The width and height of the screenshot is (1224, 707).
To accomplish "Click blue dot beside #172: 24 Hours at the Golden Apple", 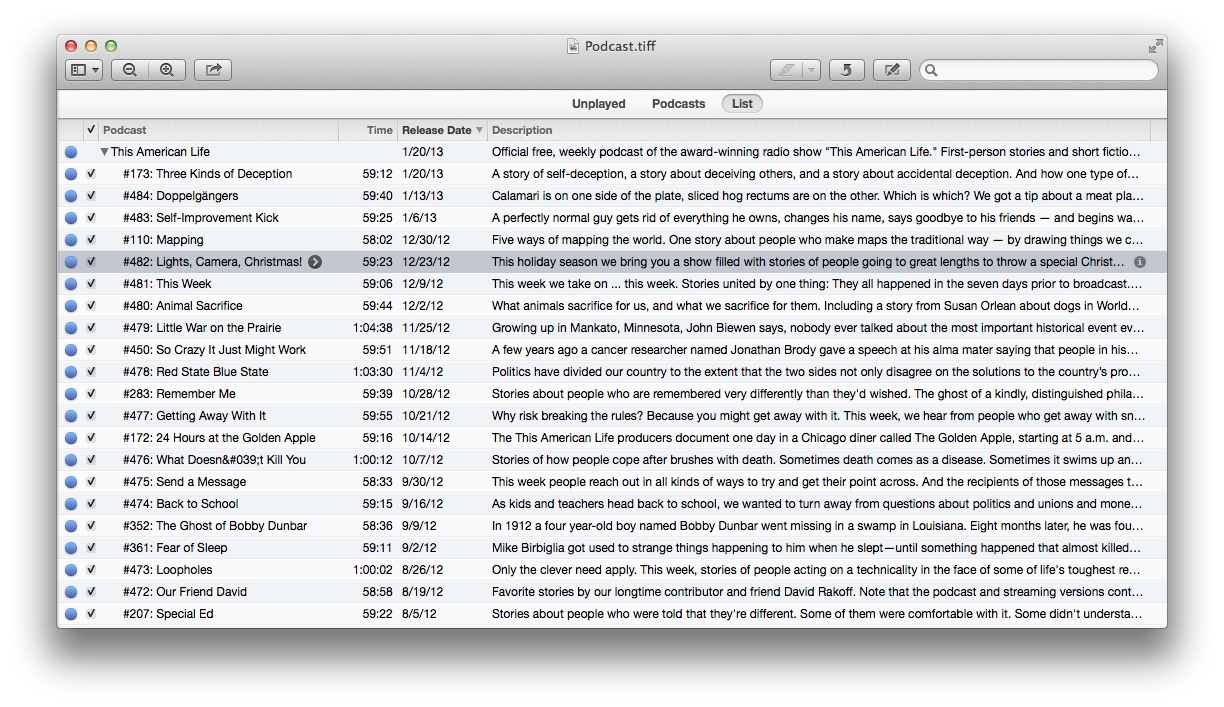I will [71, 438].
